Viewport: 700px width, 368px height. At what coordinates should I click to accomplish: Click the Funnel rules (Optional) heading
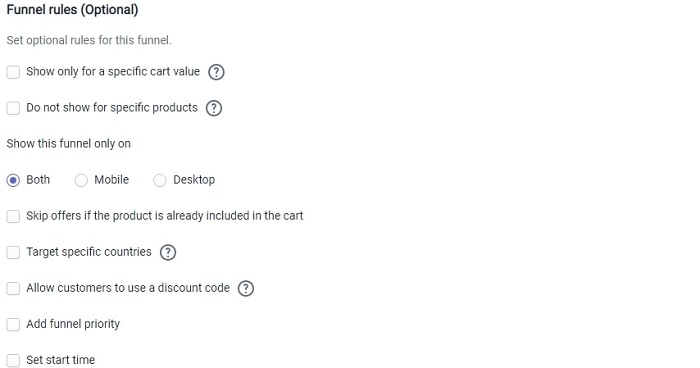(72, 10)
